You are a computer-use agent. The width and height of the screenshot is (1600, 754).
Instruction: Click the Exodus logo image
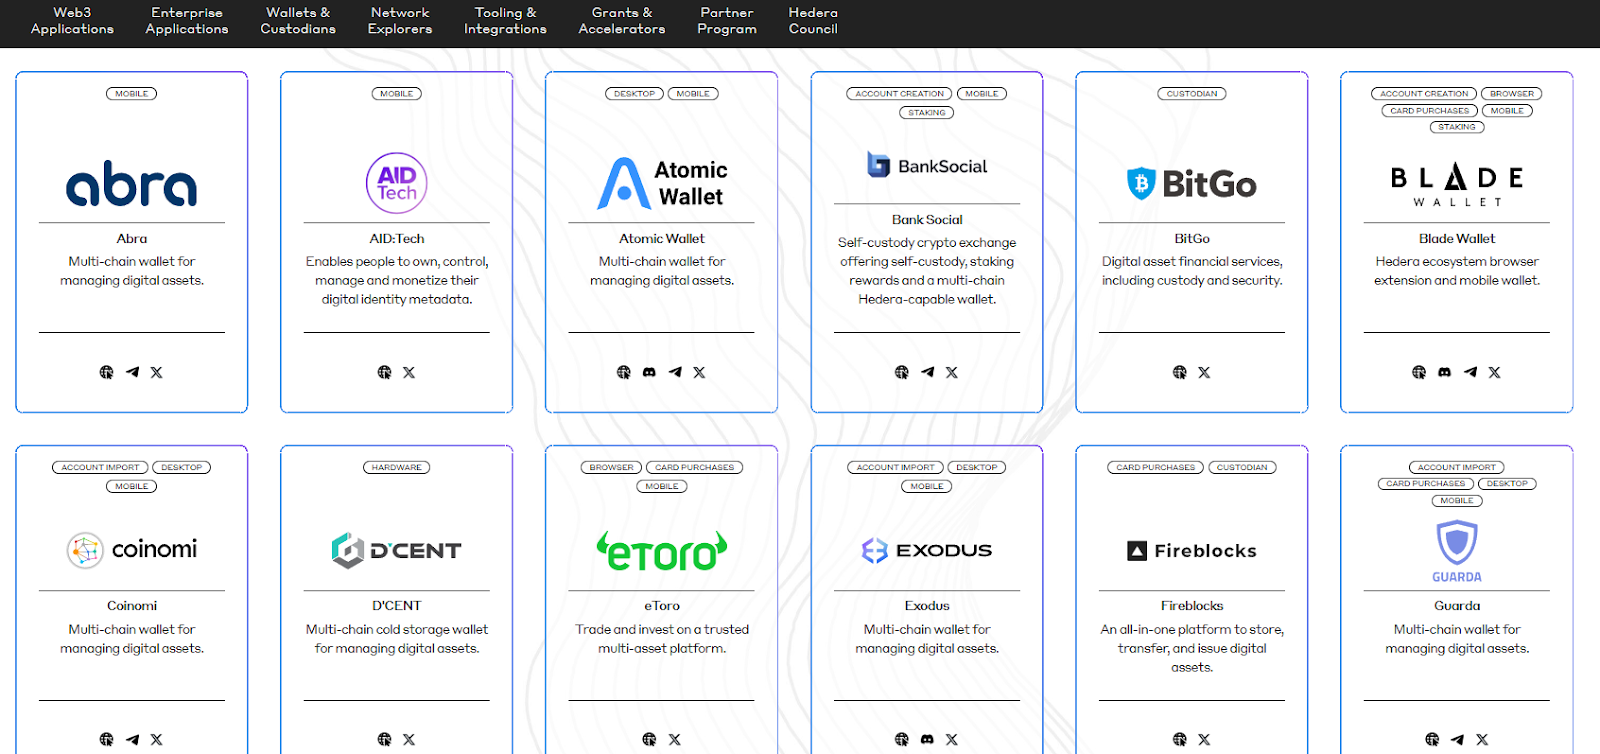coord(927,550)
